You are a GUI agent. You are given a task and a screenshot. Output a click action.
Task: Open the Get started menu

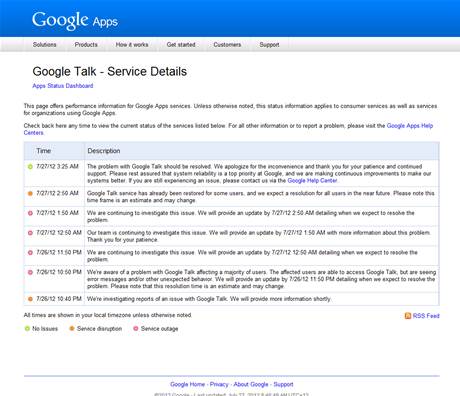tap(181, 45)
